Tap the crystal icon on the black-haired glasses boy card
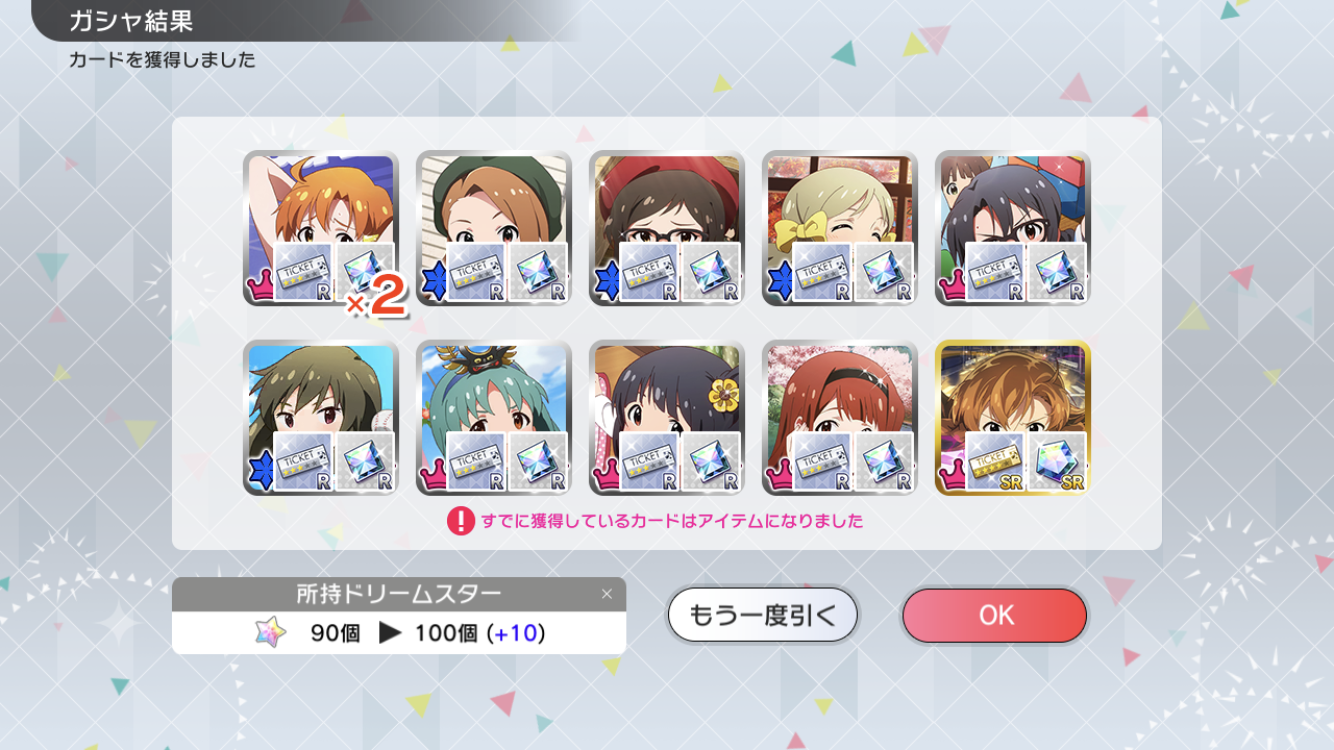1334x750 pixels. 1057,272
